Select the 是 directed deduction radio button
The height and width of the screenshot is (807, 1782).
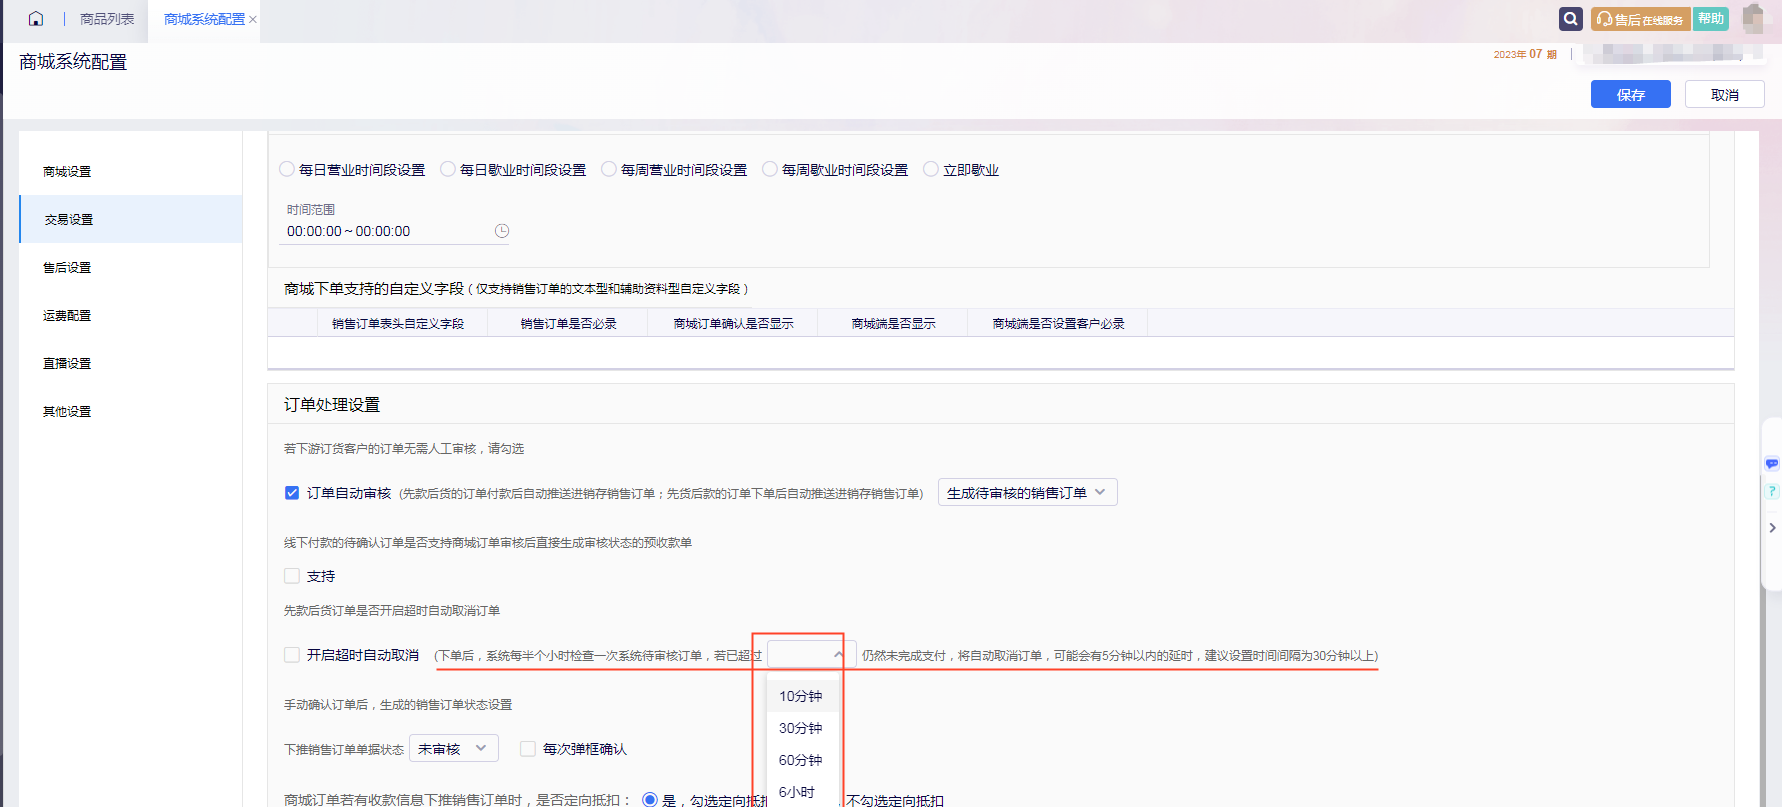click(x=650, y=800)
